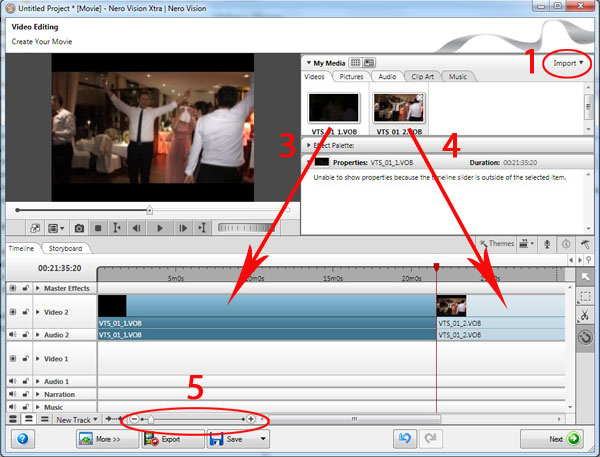Toggle the lock on Video 2 track
The image size is (600, 457).
point(24,310)
